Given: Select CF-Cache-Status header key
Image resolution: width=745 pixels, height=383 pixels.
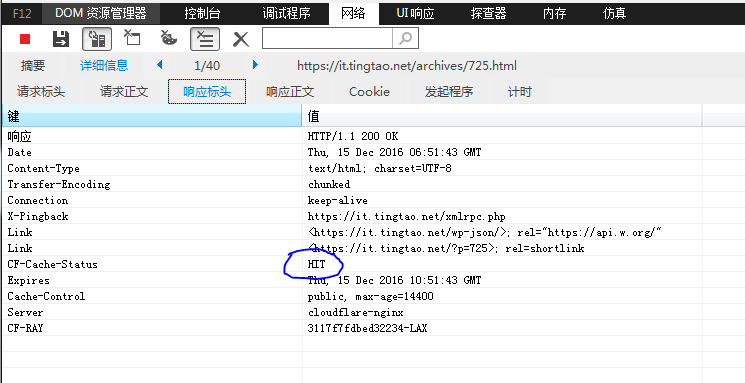Looking at the screenshot, I should click(x=52, y=265).
